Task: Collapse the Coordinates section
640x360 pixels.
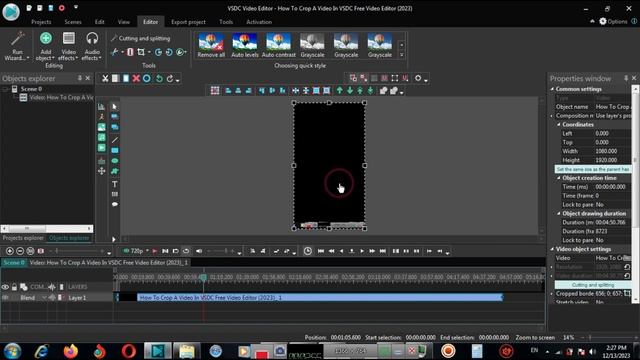Action: (x=559, y=124)
